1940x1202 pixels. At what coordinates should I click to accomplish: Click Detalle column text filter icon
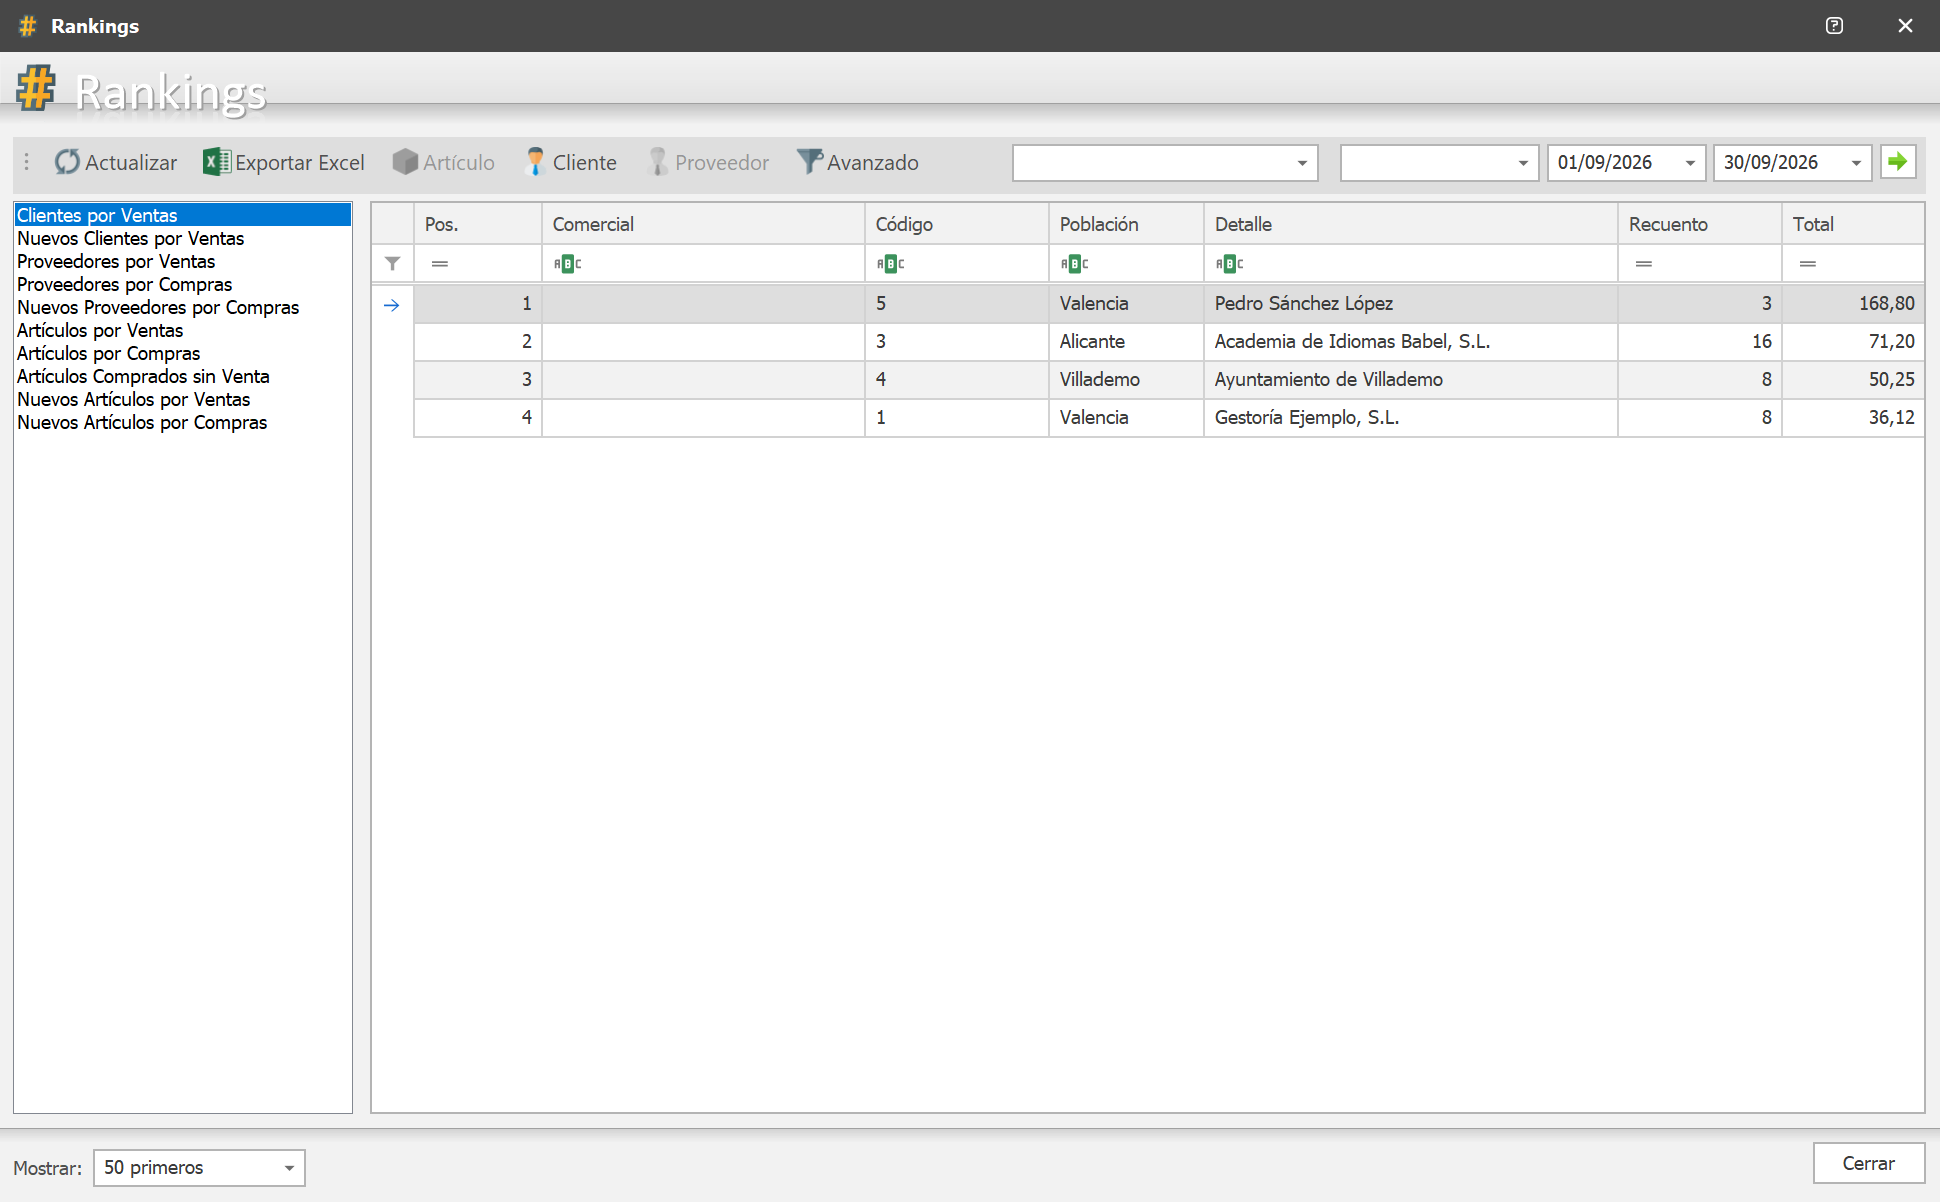click(x=1229, y=264)
